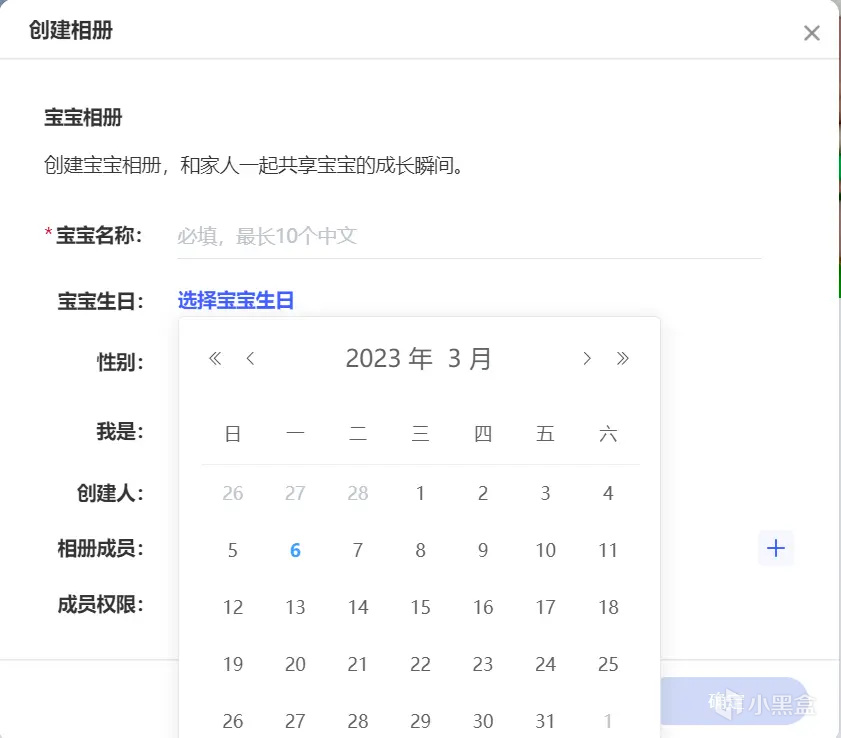The image size is (841, 738).
Task: Select month label 3 月 in calendar header
Action: click(x=470, y=358)
